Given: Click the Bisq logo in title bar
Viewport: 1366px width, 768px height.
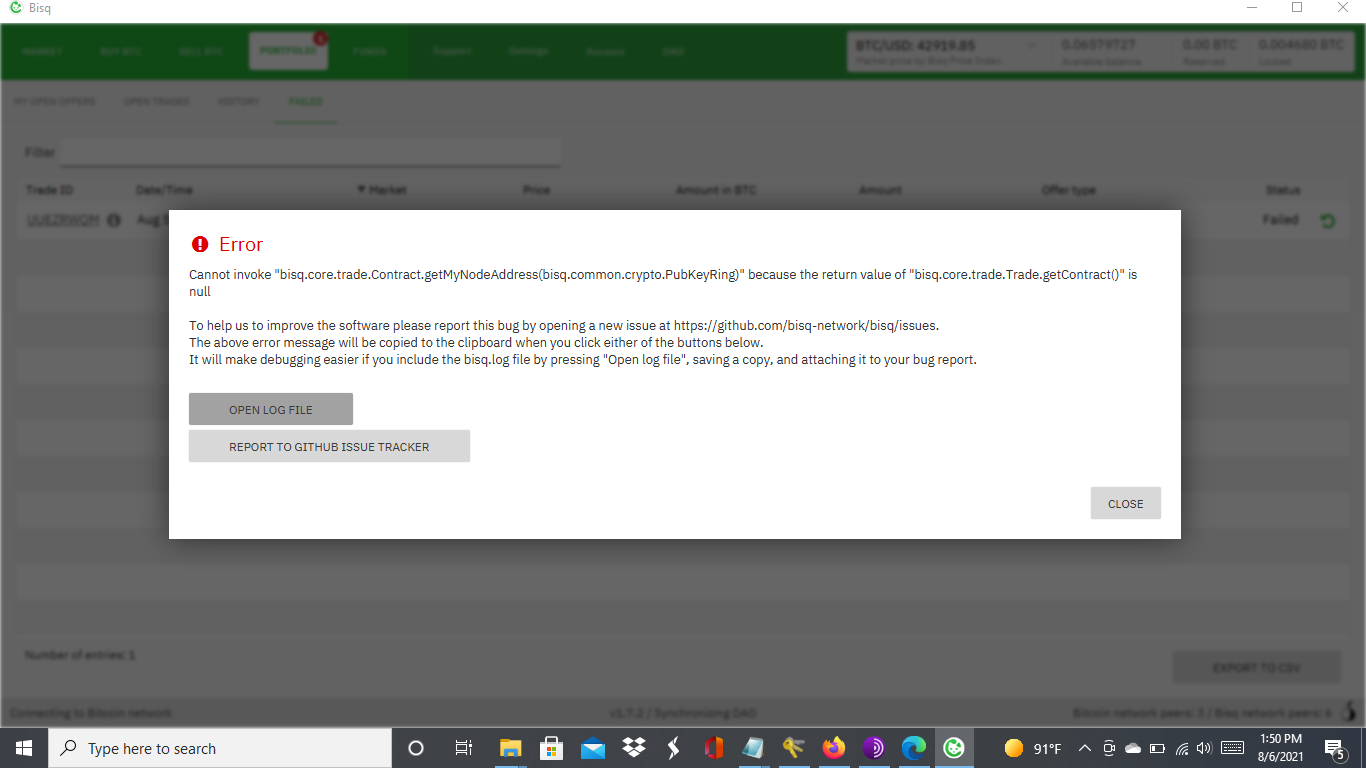Looking at the screenshot, I should (x=15, y=8).
